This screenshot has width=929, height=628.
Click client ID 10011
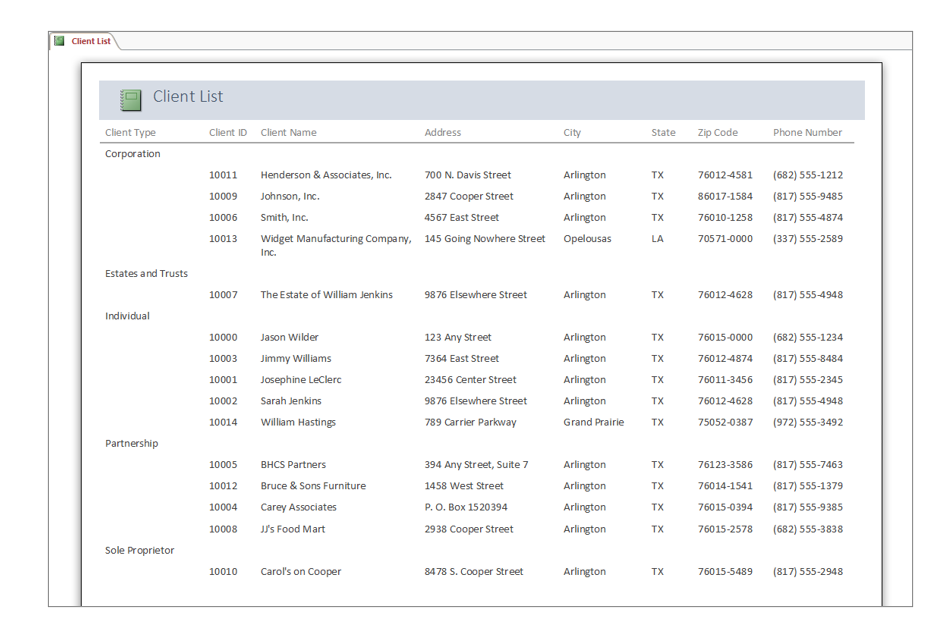(x=223, y=175)
